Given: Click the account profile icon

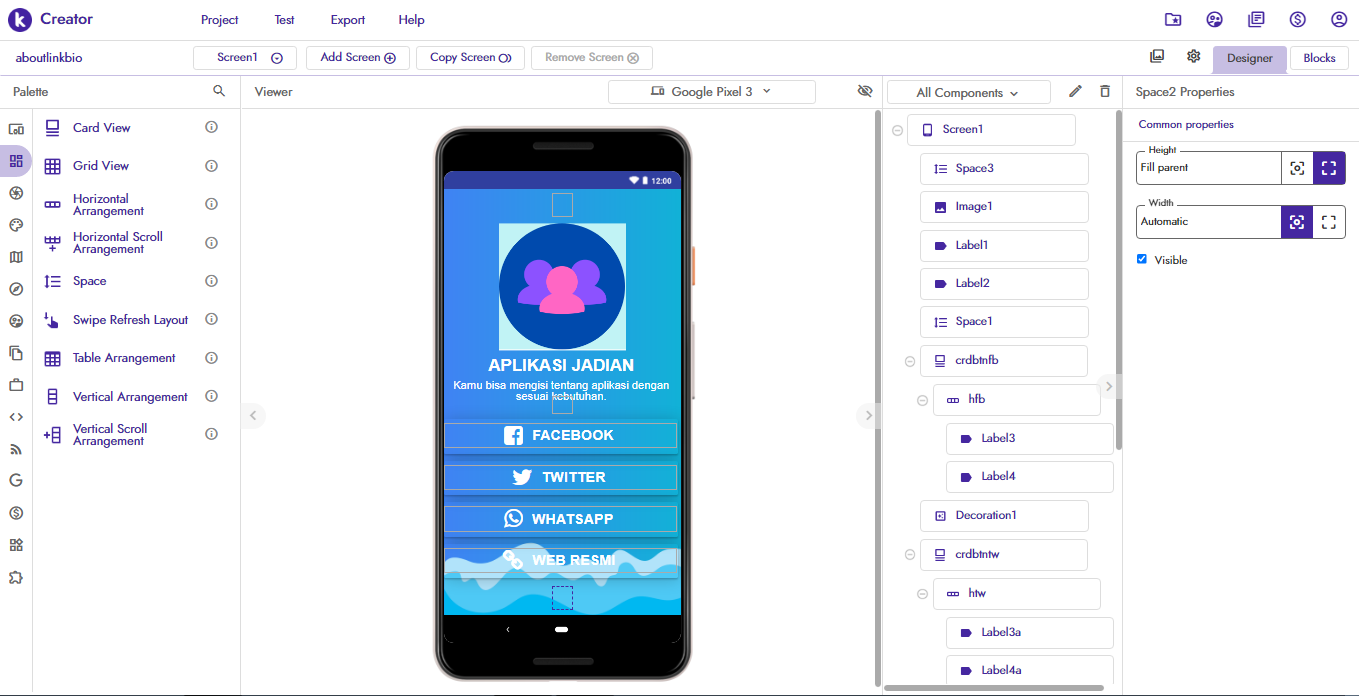Looking at the screenshot, I should click(1339, 20).
